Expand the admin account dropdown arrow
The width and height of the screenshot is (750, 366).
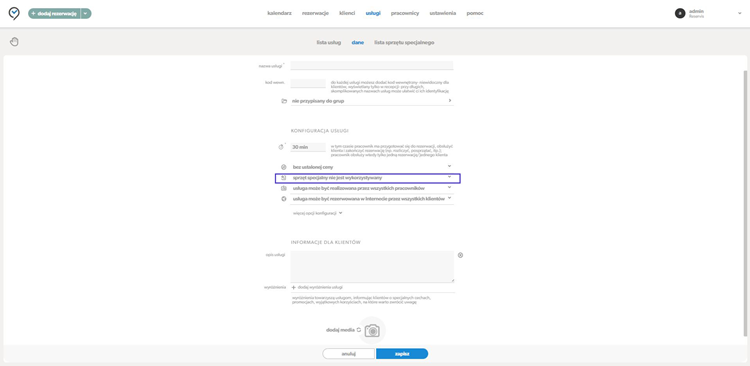(739, 13)
